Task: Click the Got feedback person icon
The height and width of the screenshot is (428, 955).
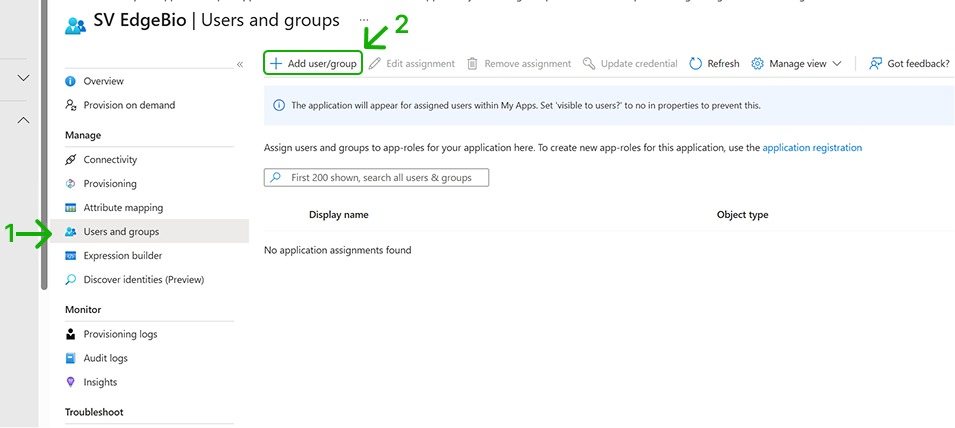Action: (875, 63)
